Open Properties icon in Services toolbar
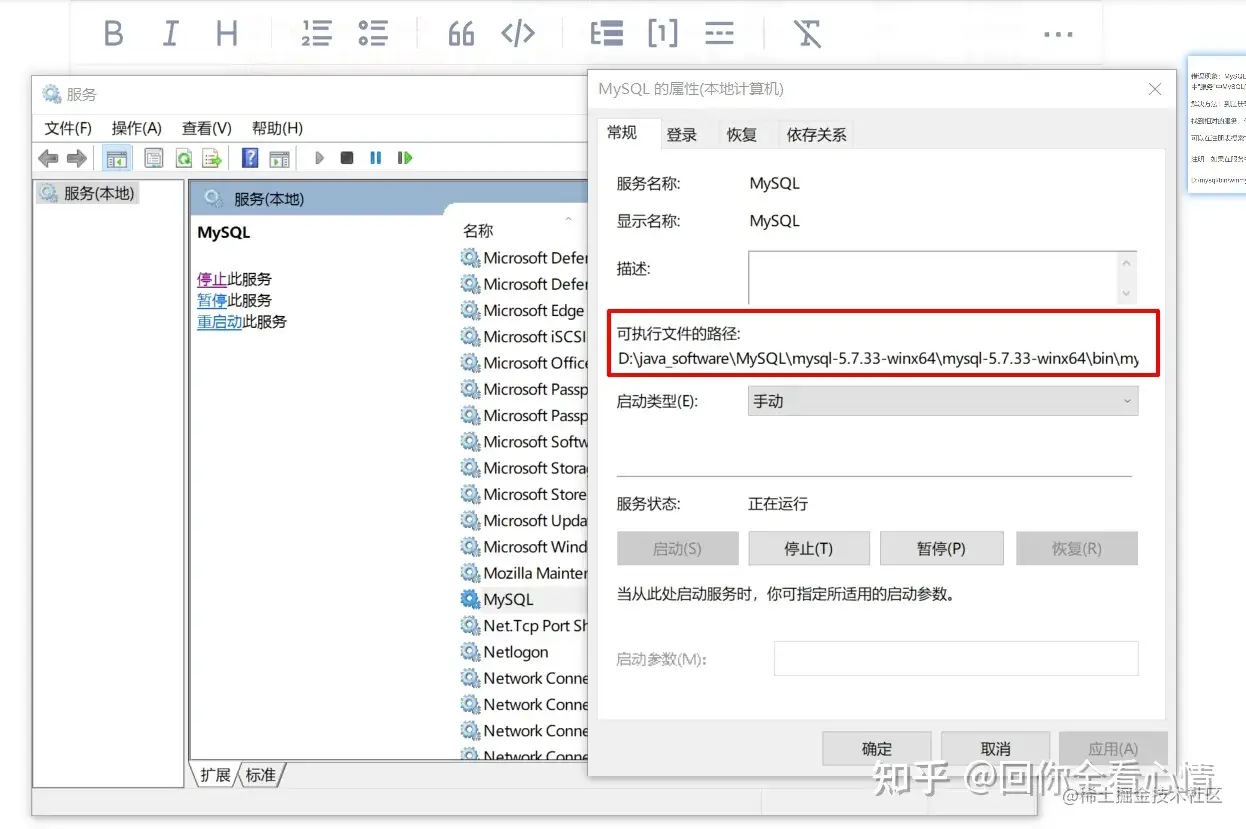This screenshot has width=1246, height=829. [x=153, y=158]
